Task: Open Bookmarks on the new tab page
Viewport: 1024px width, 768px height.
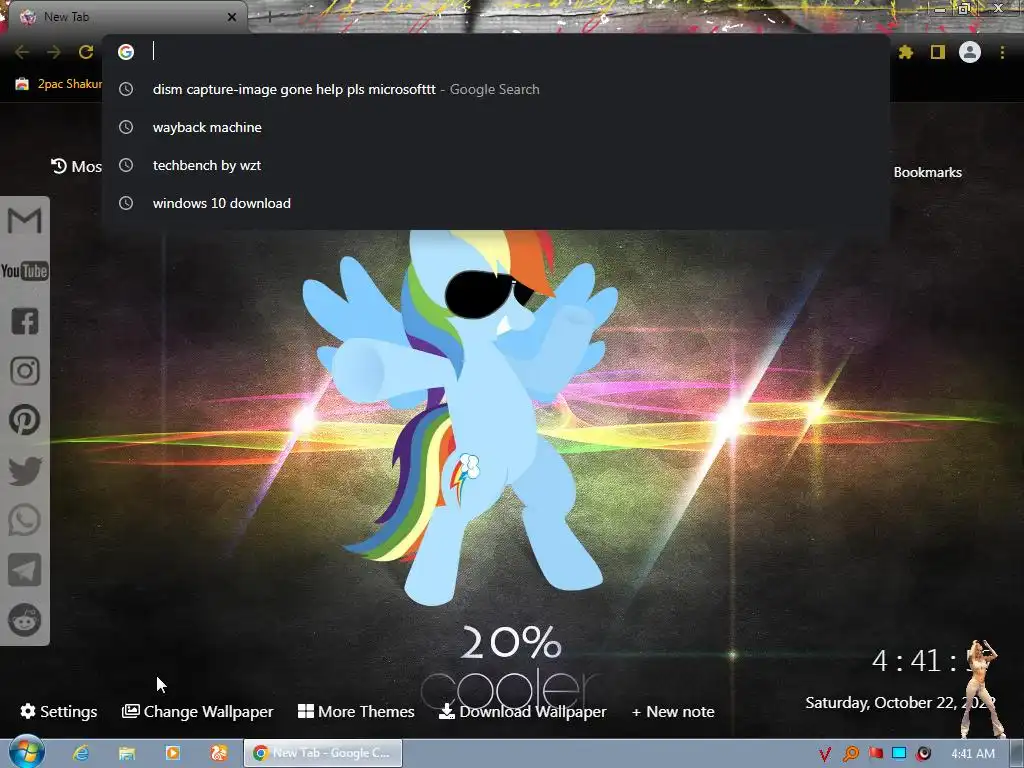Action: [x=927, y=172]
